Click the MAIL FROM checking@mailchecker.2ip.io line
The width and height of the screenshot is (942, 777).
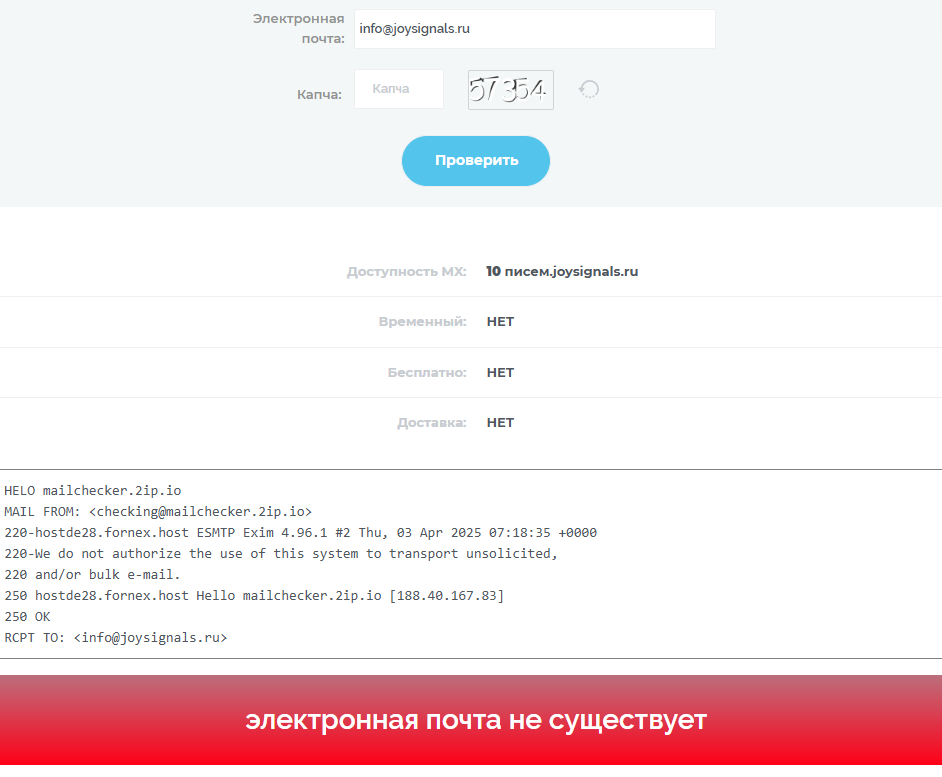tap(158, 512)
